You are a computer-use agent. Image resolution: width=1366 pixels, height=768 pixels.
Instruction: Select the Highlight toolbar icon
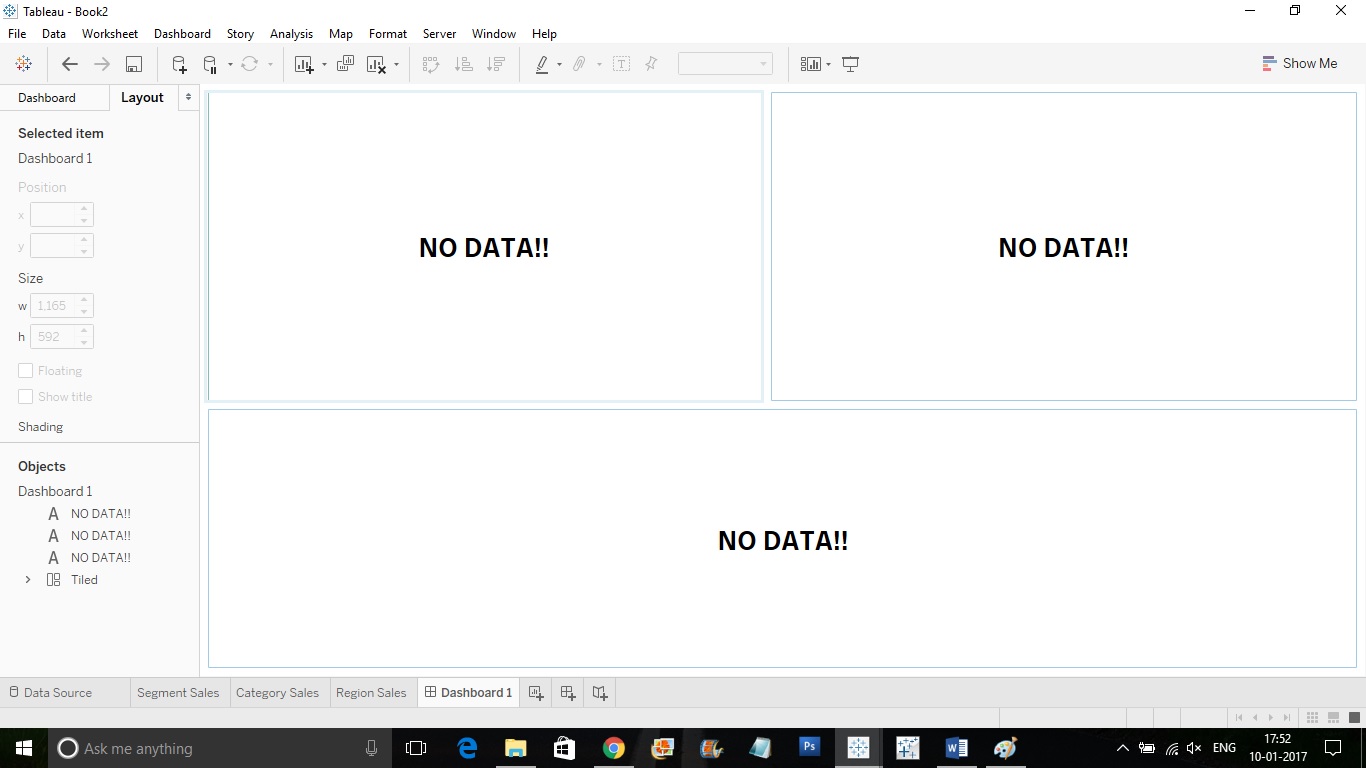pyautogui.click(x=541, y=63)
